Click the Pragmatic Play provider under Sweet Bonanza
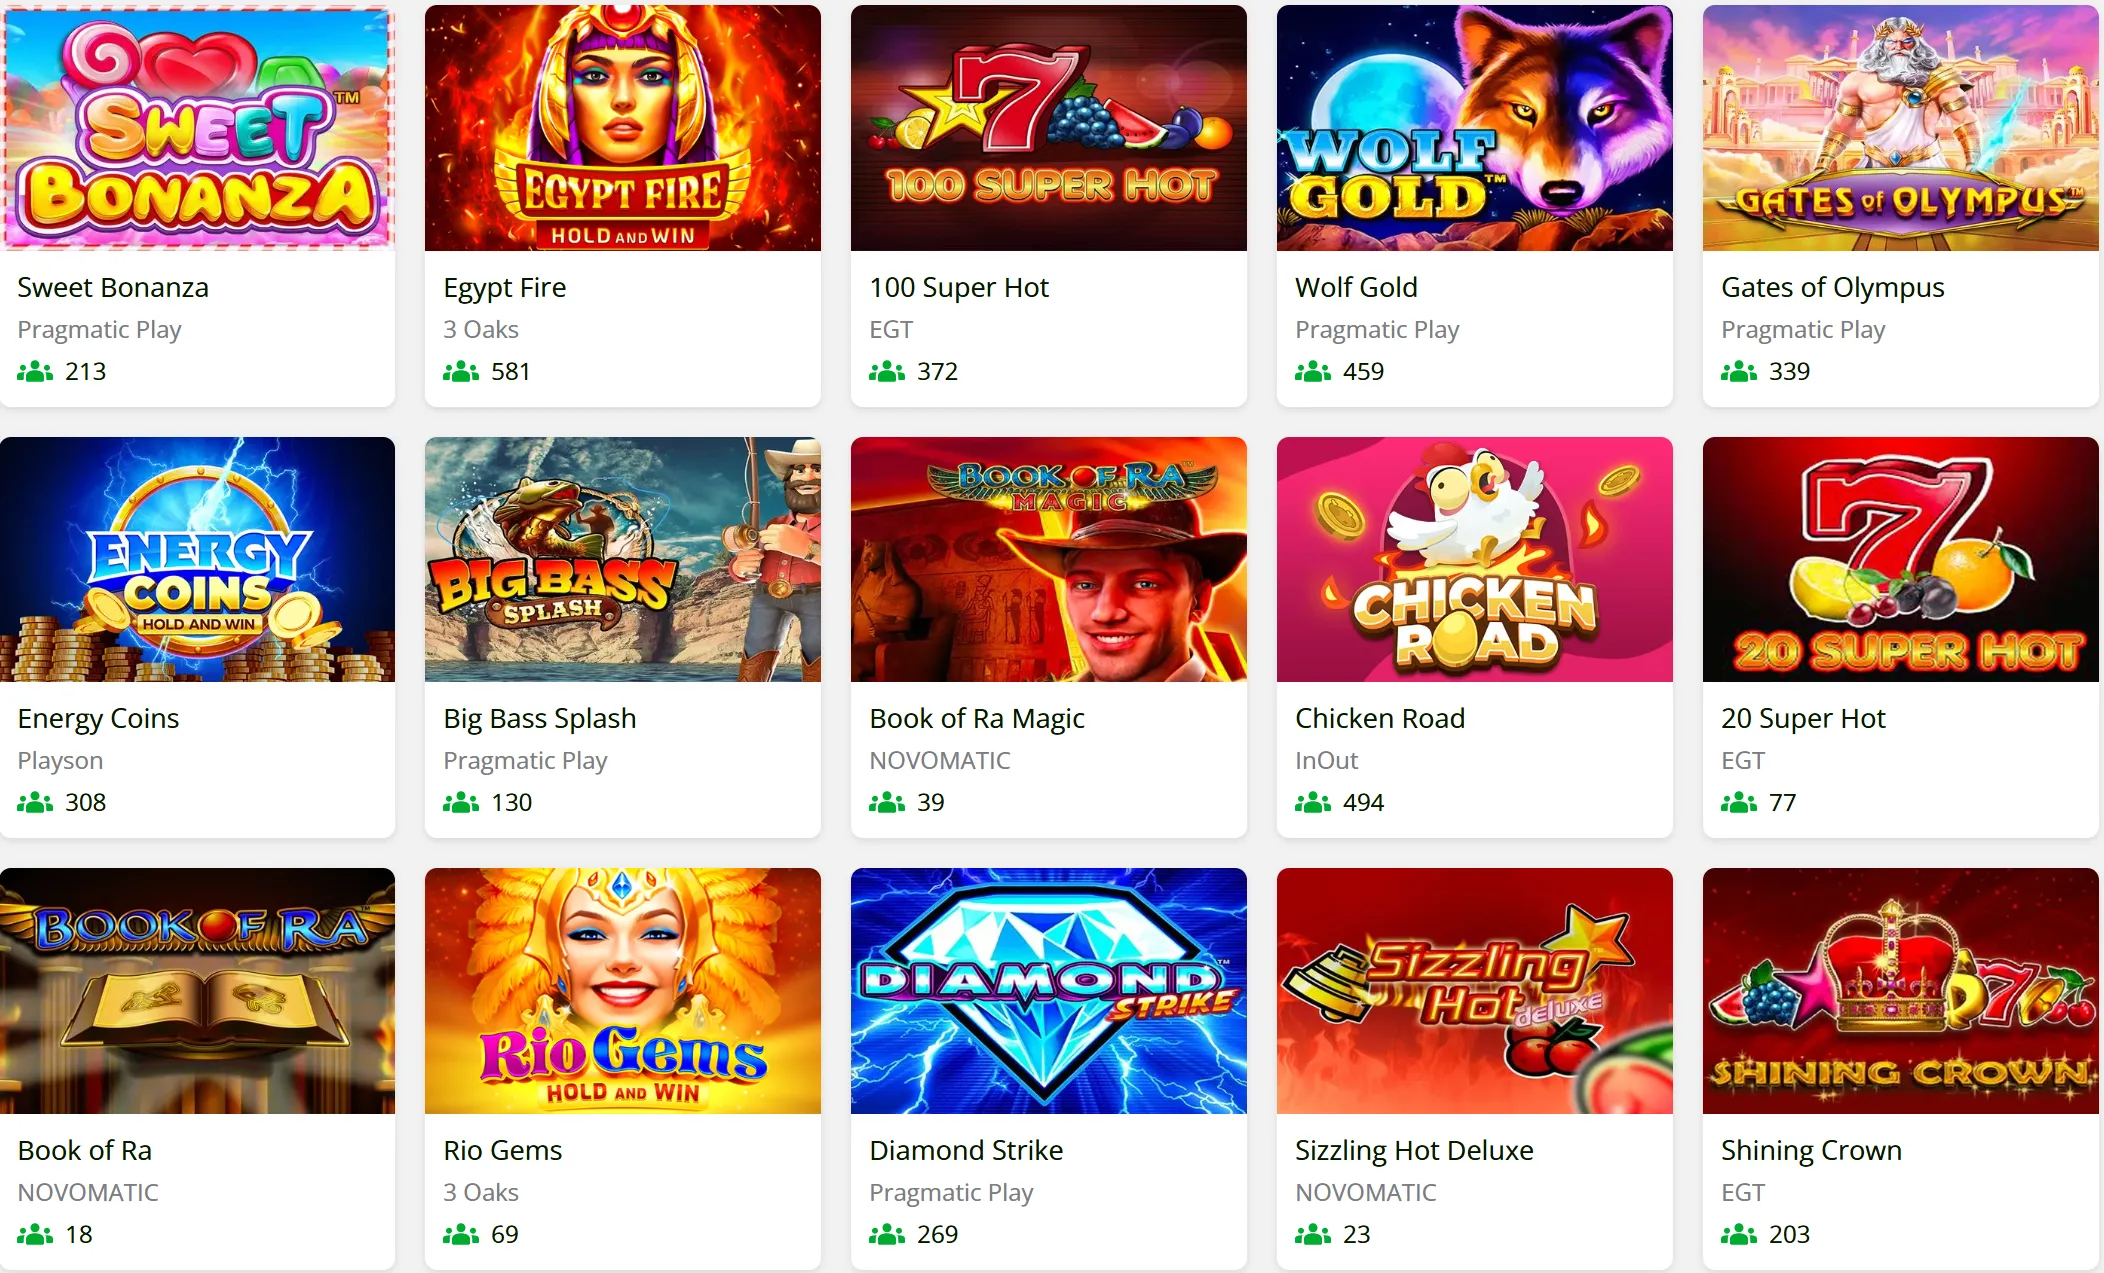2104x1273 pixels. [x=99, y=329]
